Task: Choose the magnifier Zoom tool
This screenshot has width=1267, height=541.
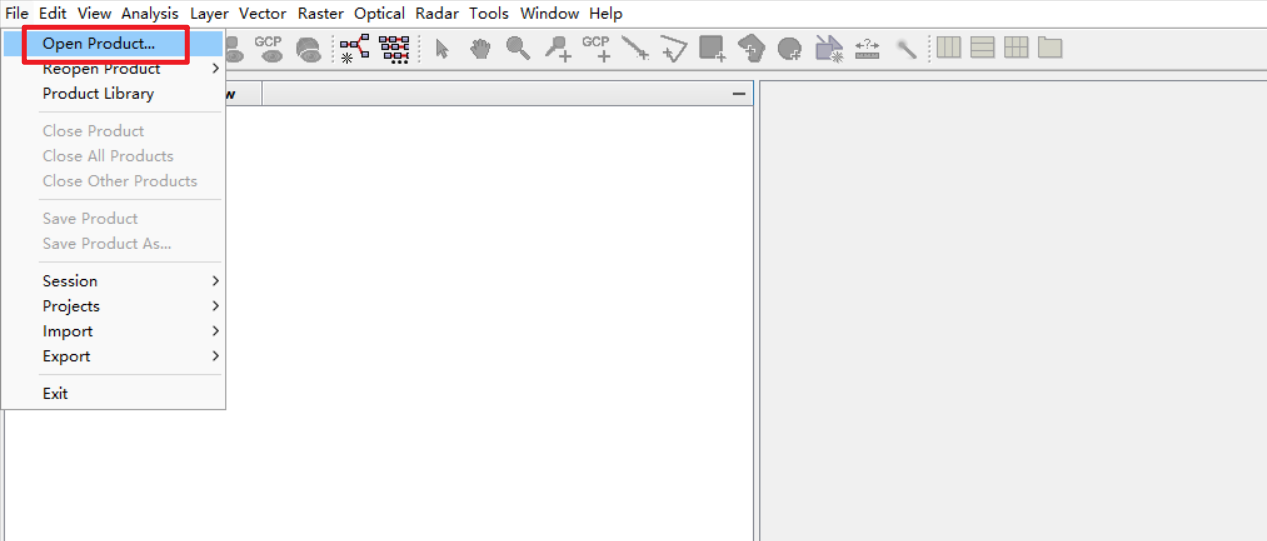Action: point(518,48)
